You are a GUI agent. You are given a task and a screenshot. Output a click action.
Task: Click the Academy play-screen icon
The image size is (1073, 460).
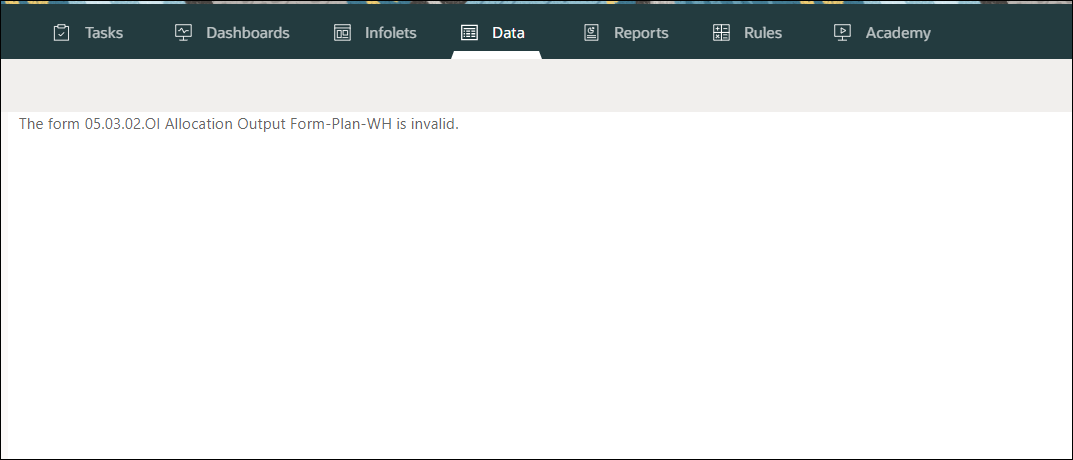pos(842,33)
